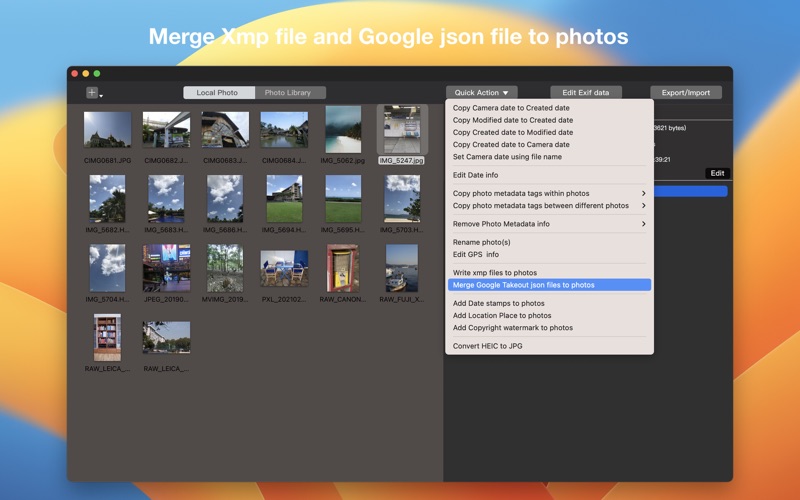Select the IMG_5686 photo thumbnail
Screen dimensions: 800x500
click(x=225, y=198)
